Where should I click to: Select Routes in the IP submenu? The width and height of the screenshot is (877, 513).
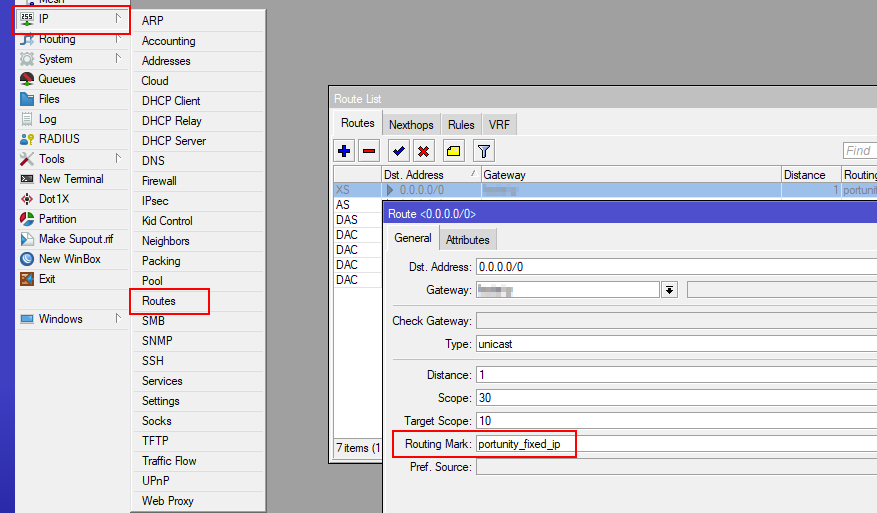(159, 301)
